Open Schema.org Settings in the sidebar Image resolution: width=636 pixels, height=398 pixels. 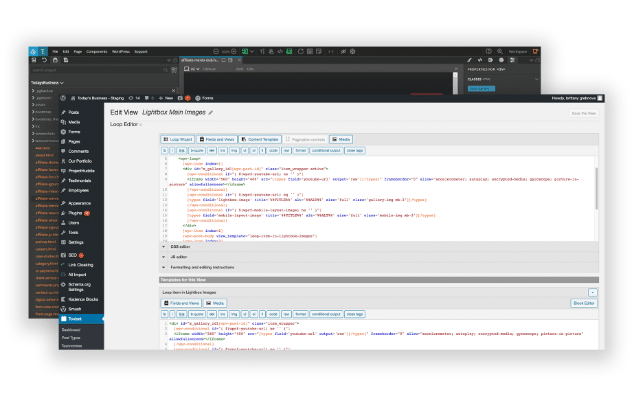81,287
